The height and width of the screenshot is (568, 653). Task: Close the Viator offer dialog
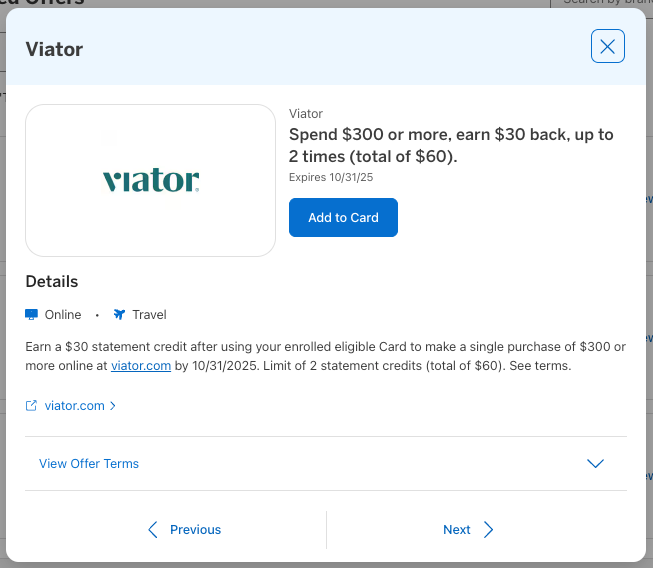point(608,46)
